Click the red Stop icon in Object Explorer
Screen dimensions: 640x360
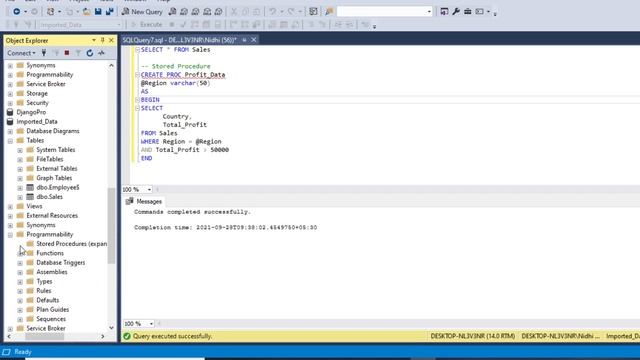[x=67, y=53]
